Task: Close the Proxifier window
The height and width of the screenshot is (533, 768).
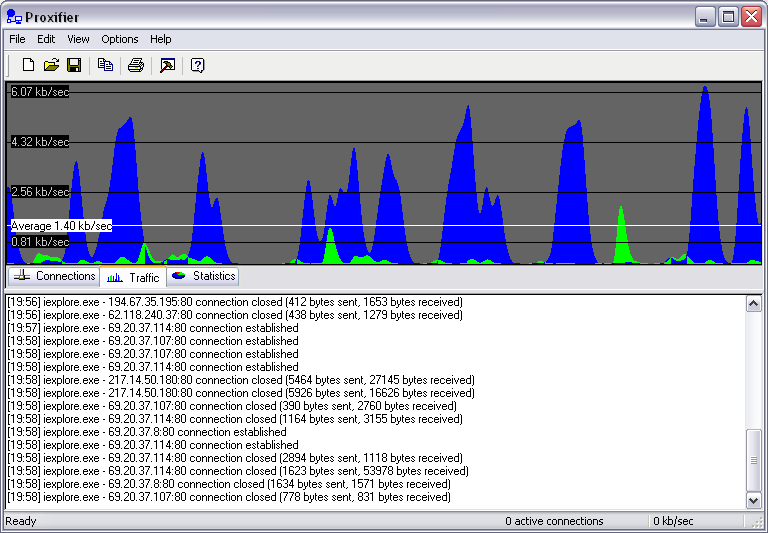Action: [x=751, y=17]
